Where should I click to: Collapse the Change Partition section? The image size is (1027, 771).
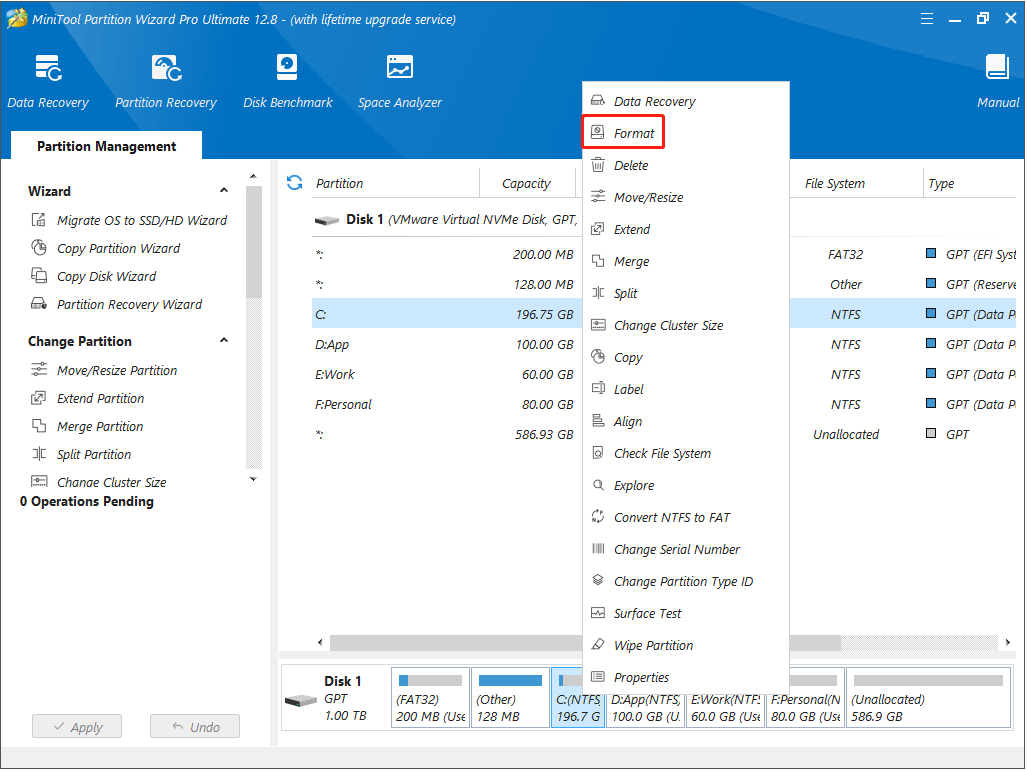[x=224, y=341]
